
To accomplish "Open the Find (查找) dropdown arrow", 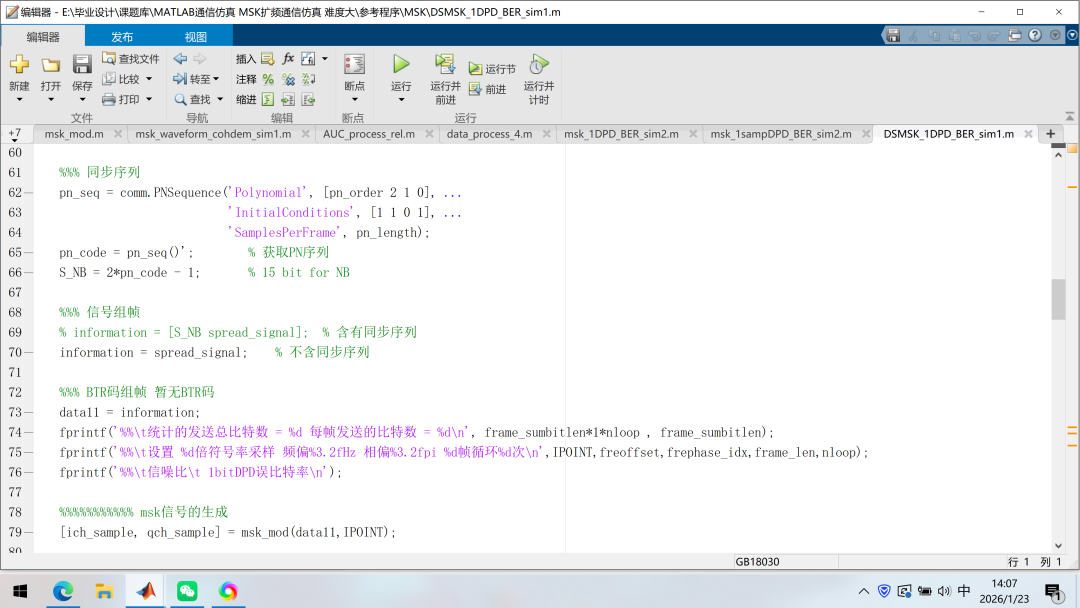I will tap(220, 99).
